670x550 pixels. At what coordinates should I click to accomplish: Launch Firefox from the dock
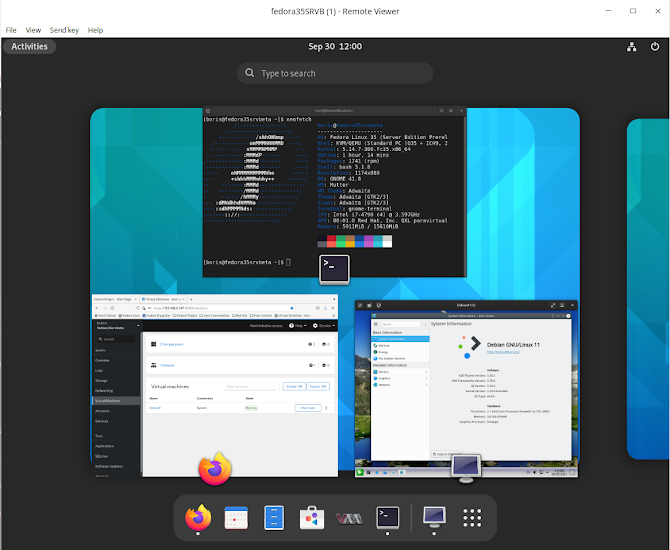[x=198, y=517]
